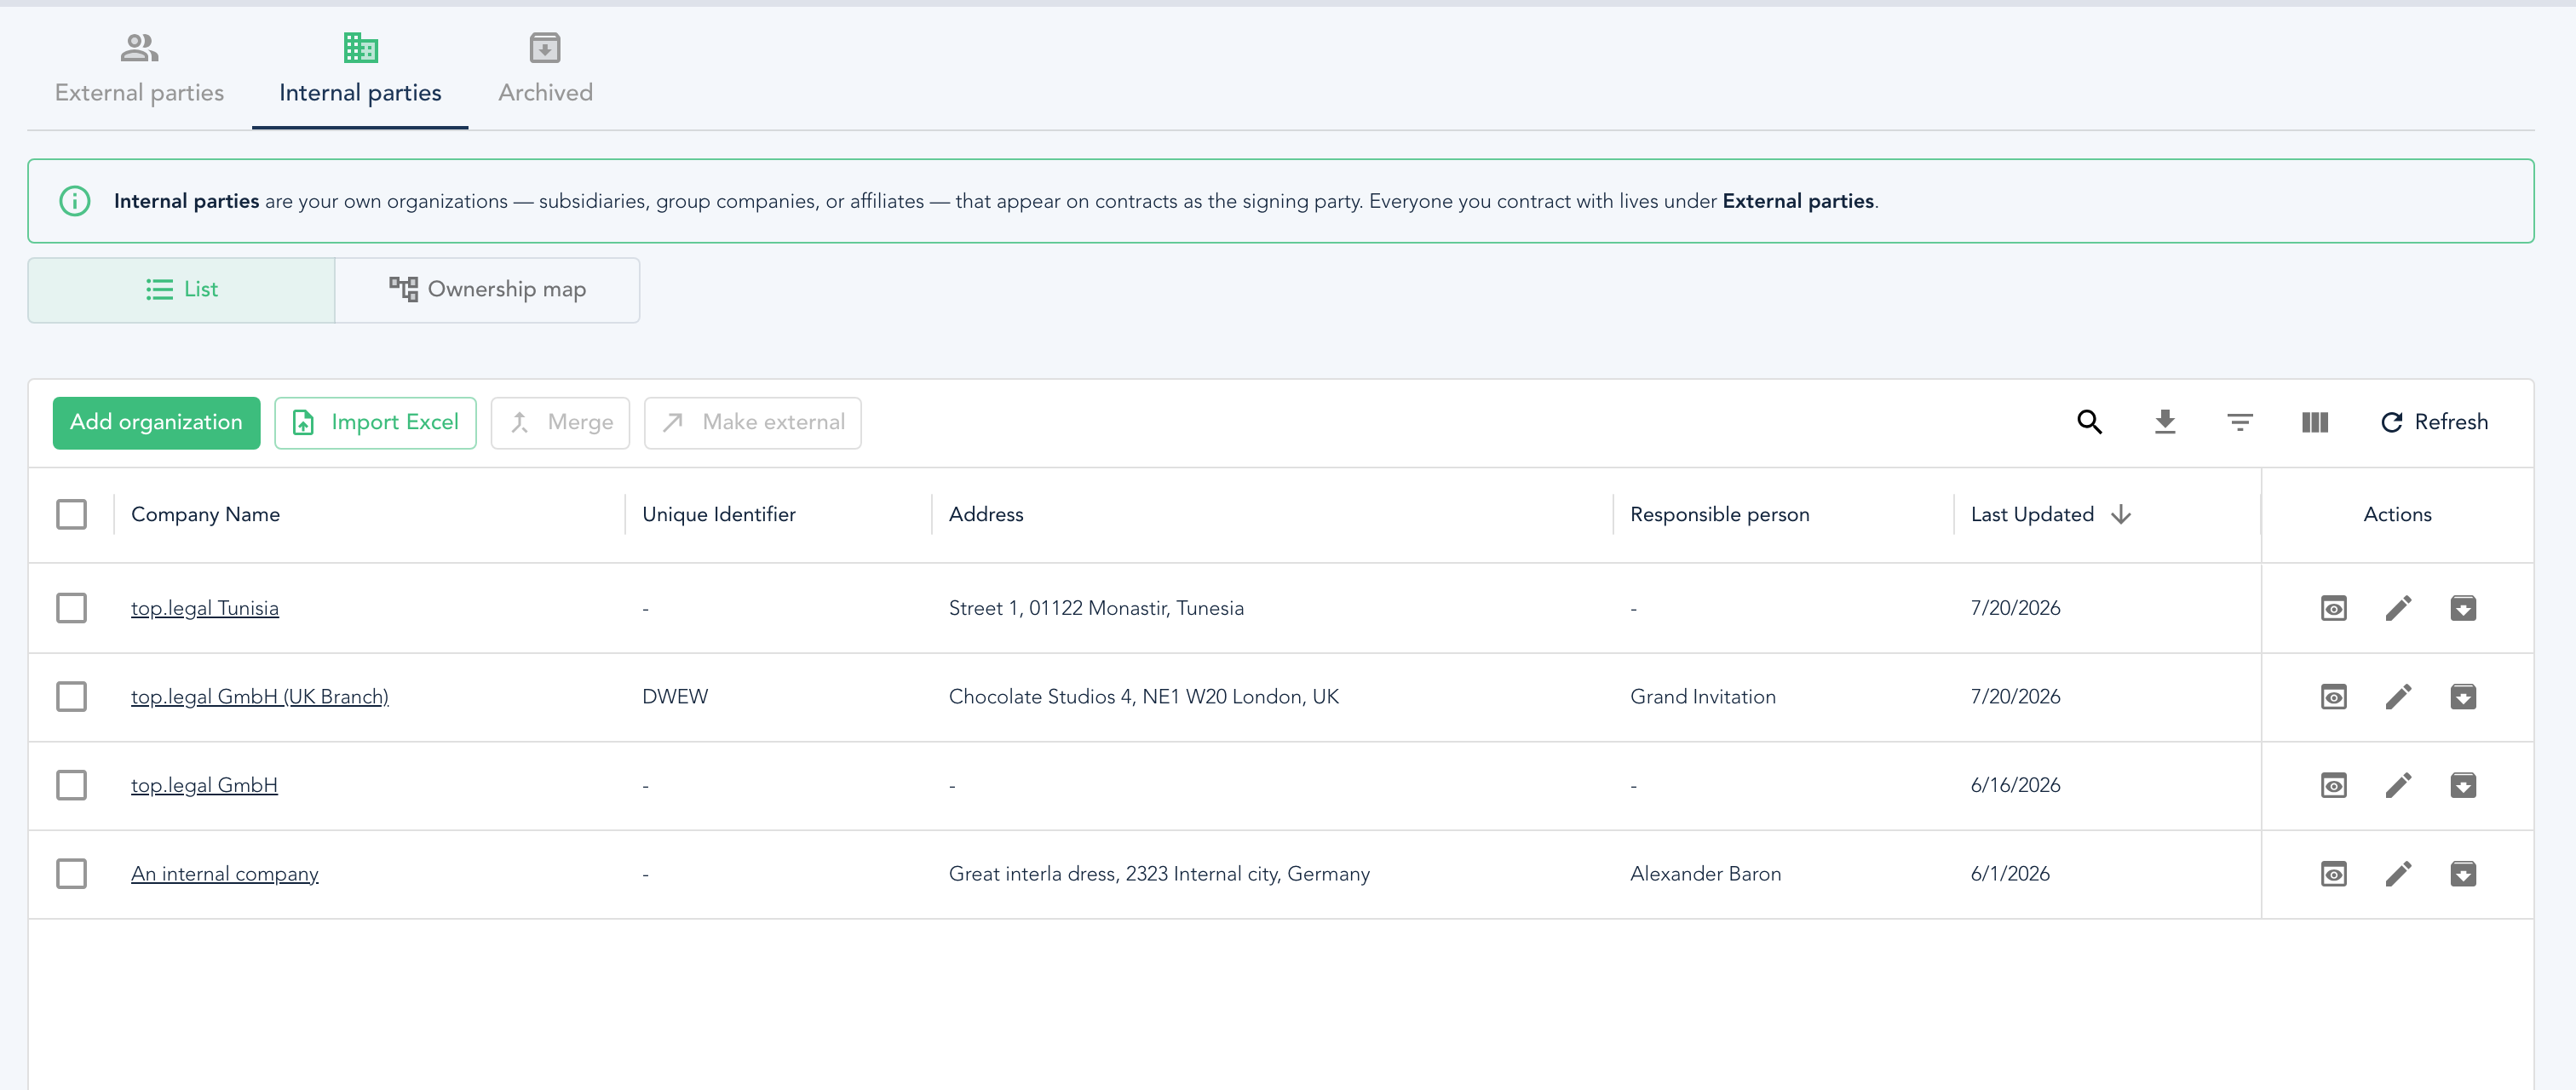Open the External parties tab
The height and width of the screenshot is (1090, 2576).
pyautogui.click(x=139, y=68)
